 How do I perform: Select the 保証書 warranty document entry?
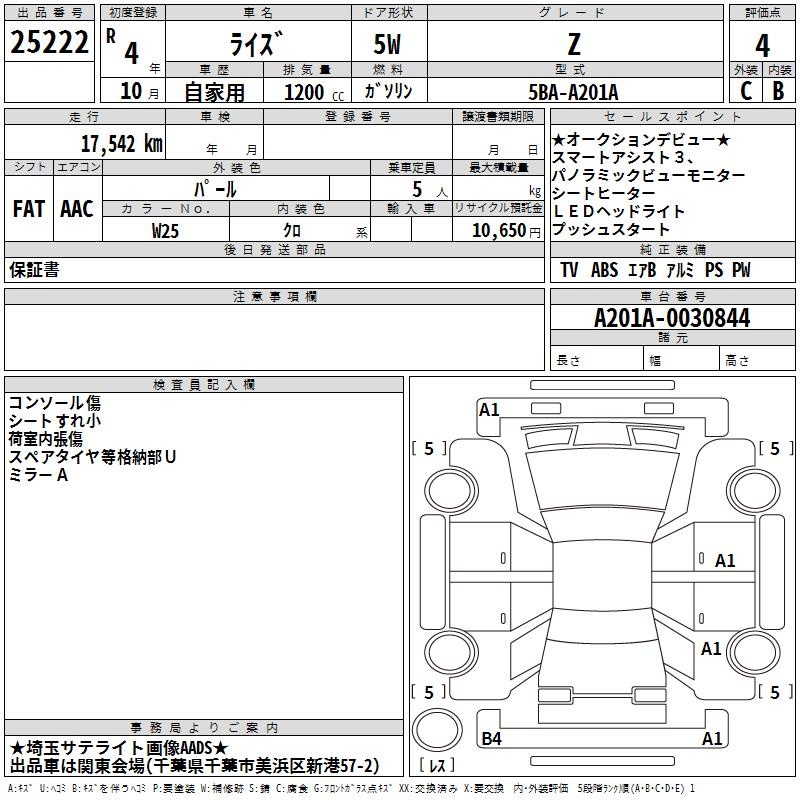click(35, 270)
